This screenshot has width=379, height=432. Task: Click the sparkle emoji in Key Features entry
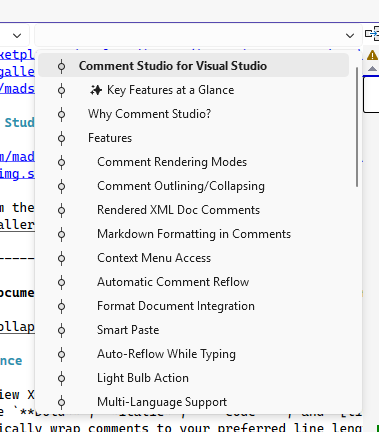tap(96, 90)
